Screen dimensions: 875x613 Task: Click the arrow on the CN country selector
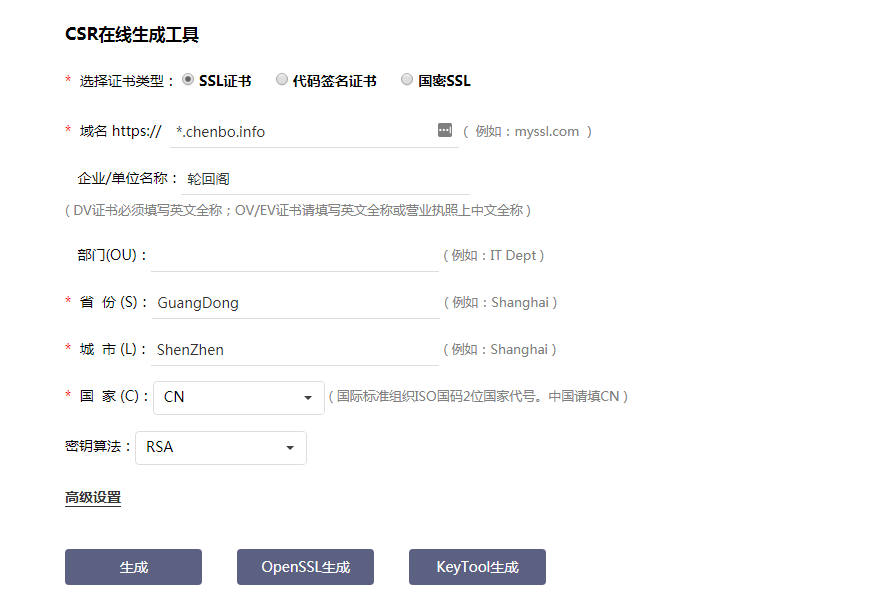pyautogui.click(x=308, y=398)
